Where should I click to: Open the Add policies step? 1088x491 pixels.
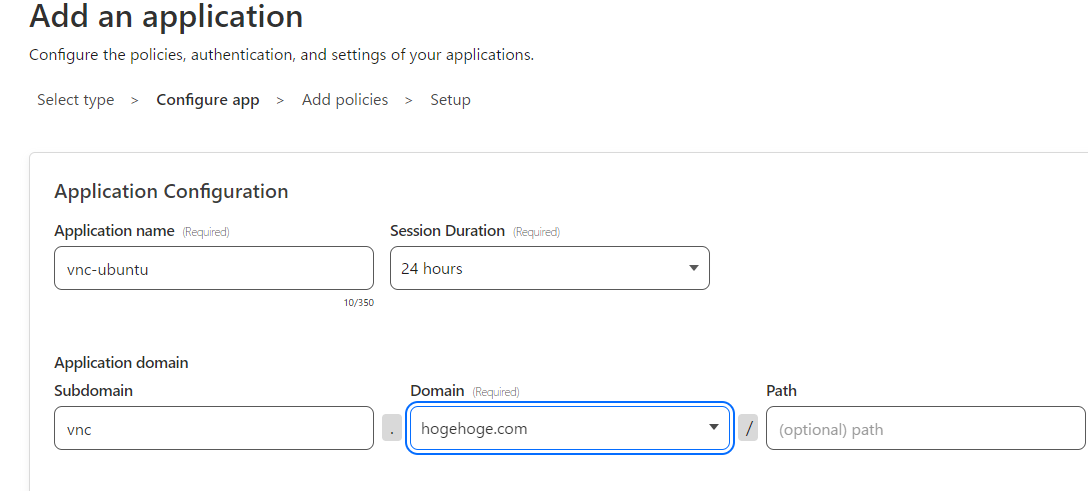tap(345, 100)
